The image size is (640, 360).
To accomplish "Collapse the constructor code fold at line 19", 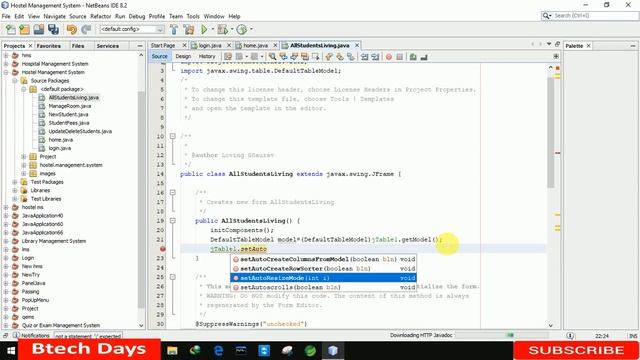I will click(173, 220).
